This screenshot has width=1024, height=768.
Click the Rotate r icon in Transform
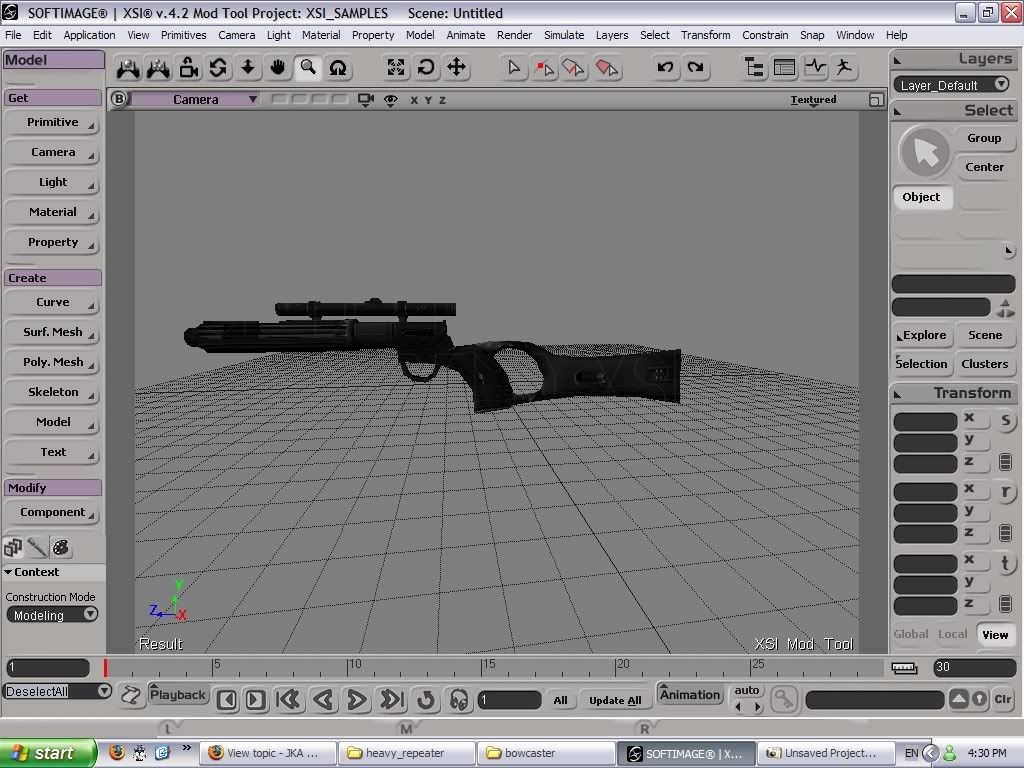point(1006,492)
